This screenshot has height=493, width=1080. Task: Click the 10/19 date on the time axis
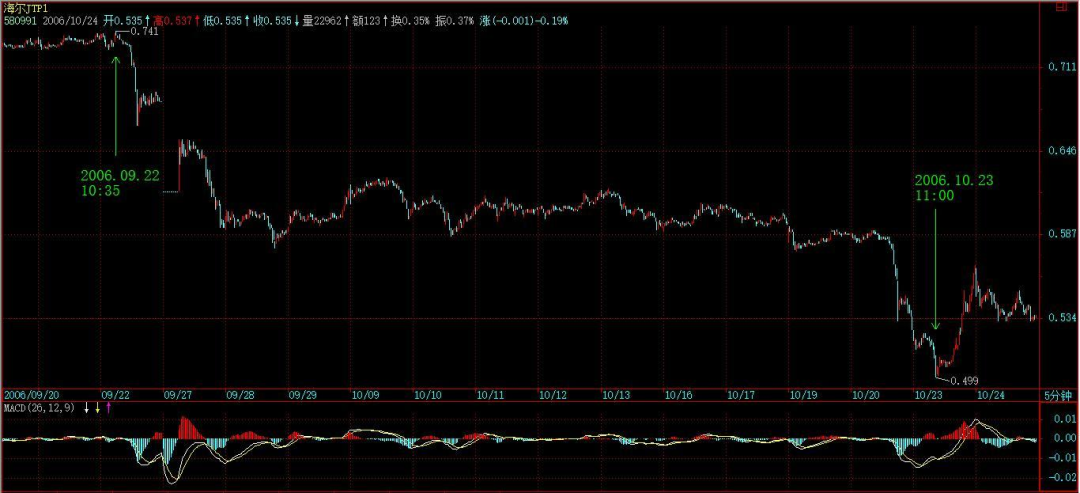pyautogui.click(x=804, y=395)
